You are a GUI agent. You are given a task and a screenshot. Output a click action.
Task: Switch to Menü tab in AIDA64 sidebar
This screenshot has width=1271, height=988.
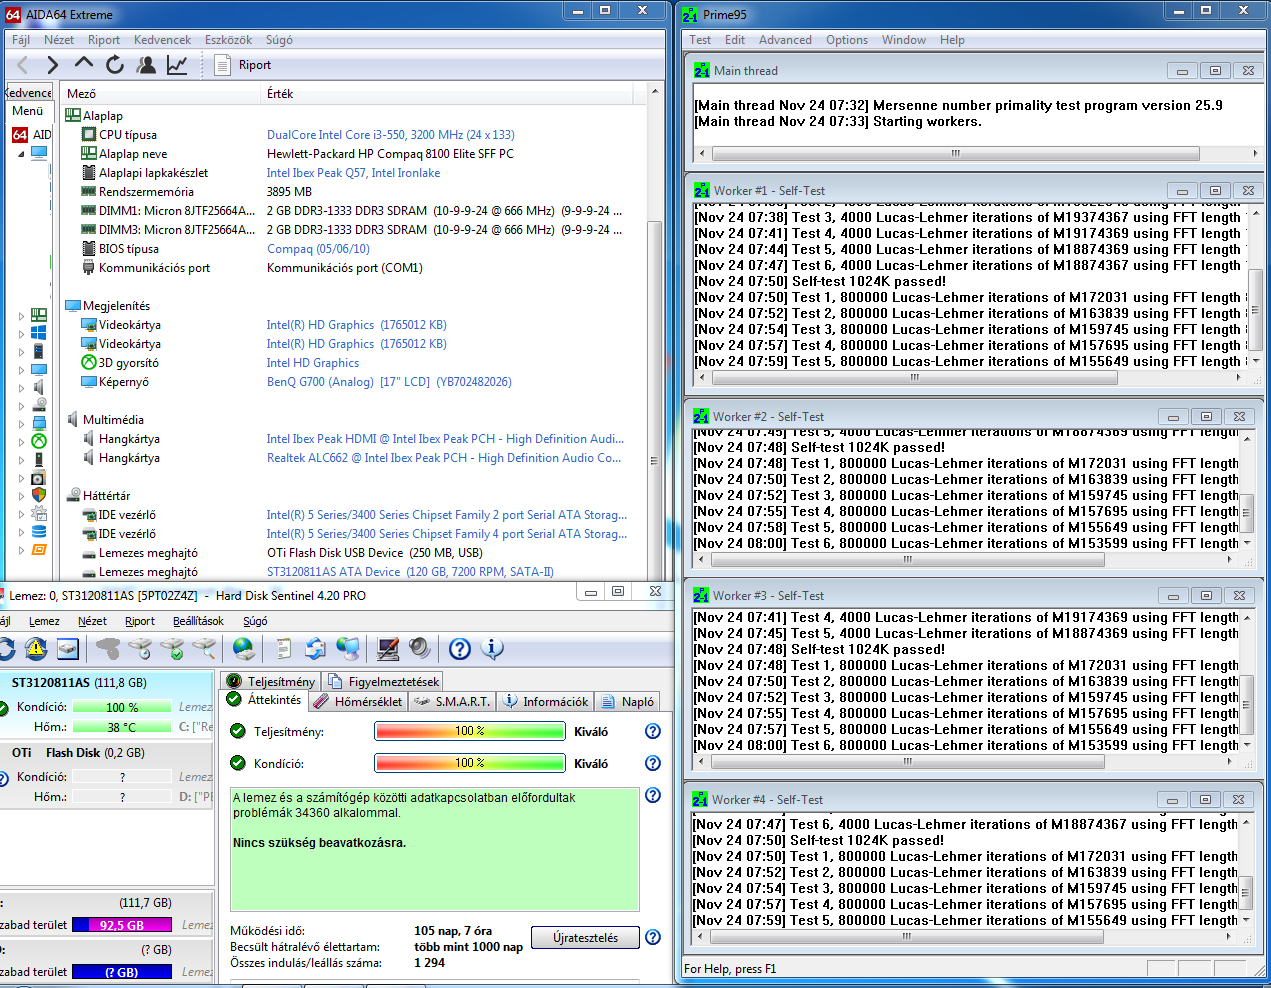[28, 111]
